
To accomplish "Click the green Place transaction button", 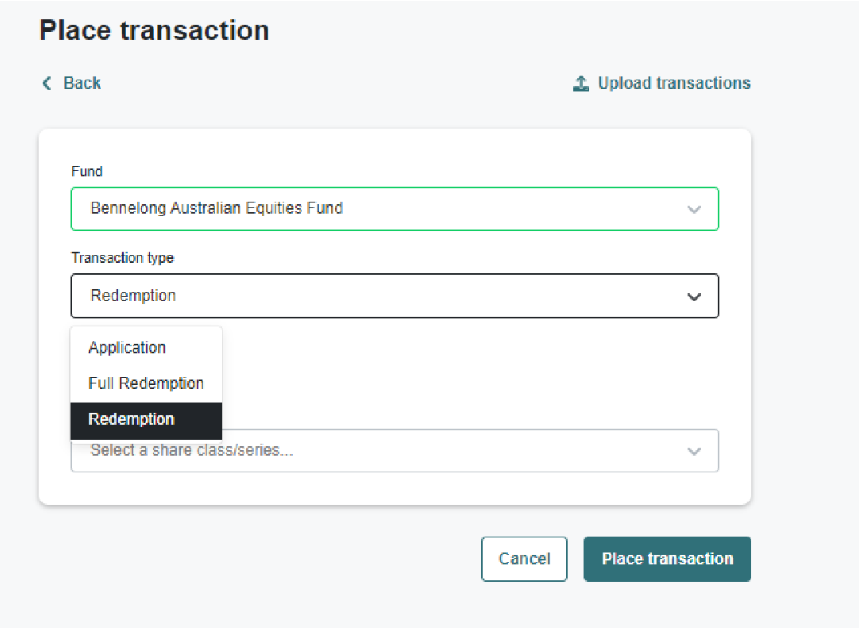I will click(667, 559).
